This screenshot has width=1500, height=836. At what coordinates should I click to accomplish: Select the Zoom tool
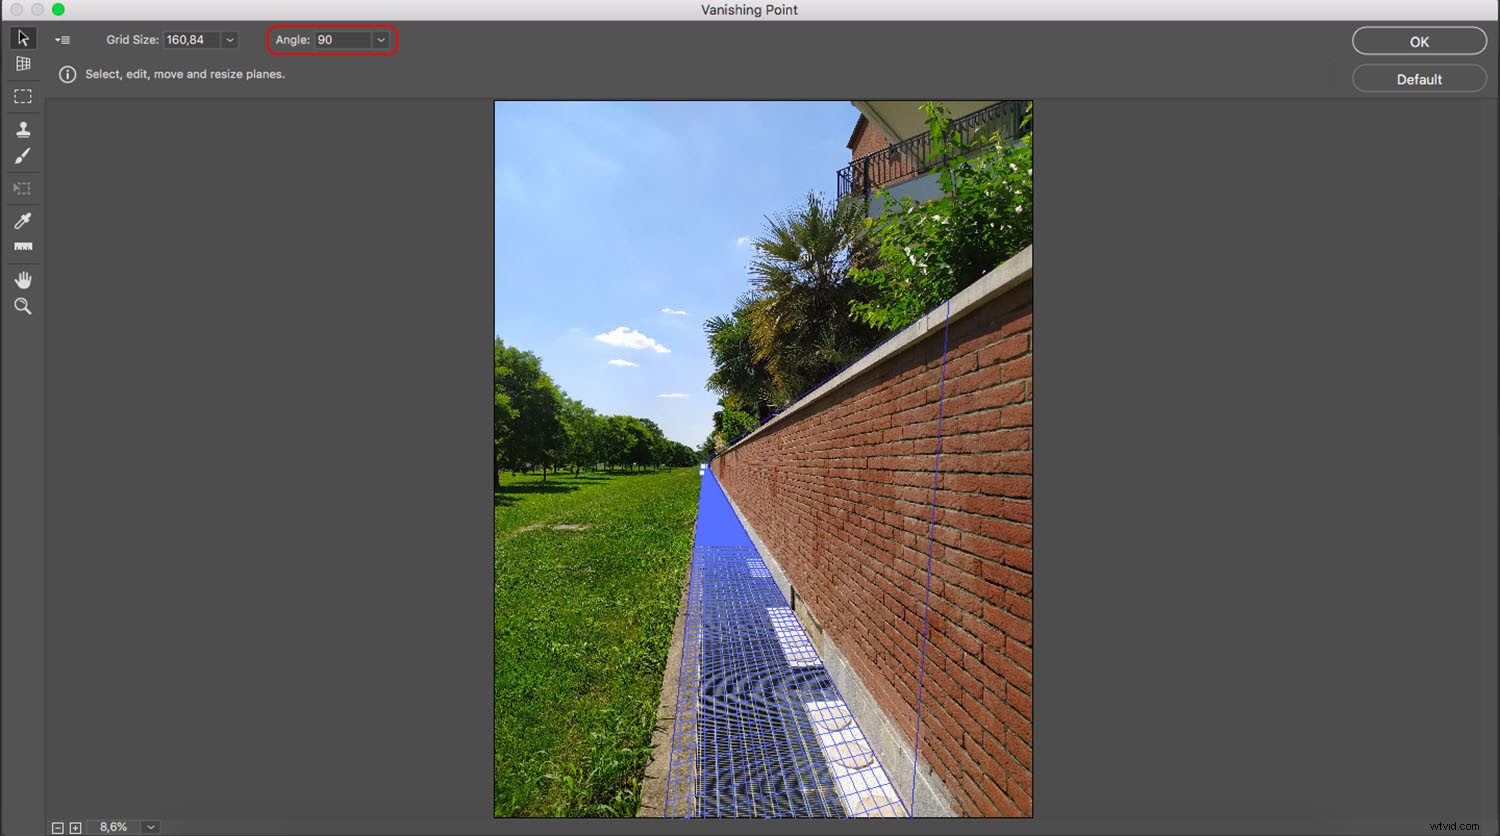tap(23, 306)
